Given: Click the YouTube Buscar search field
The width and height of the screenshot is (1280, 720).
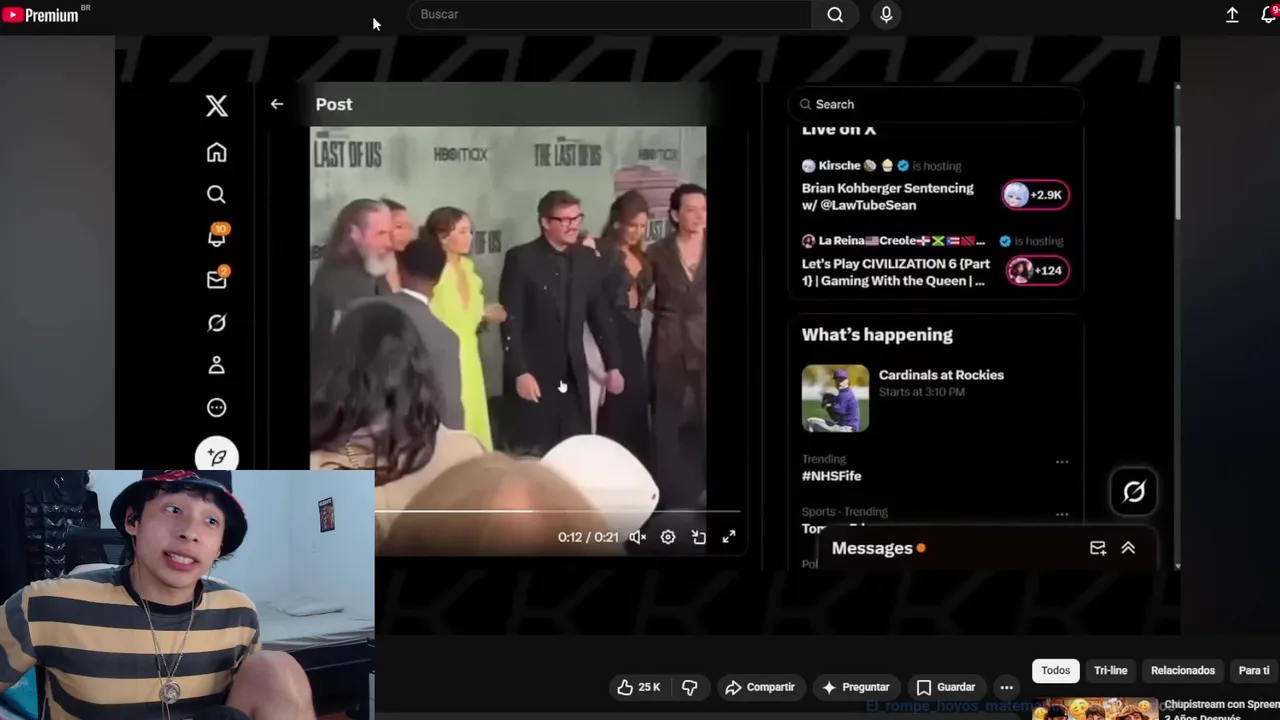Looking at the screenshot, I should point(610,14).
